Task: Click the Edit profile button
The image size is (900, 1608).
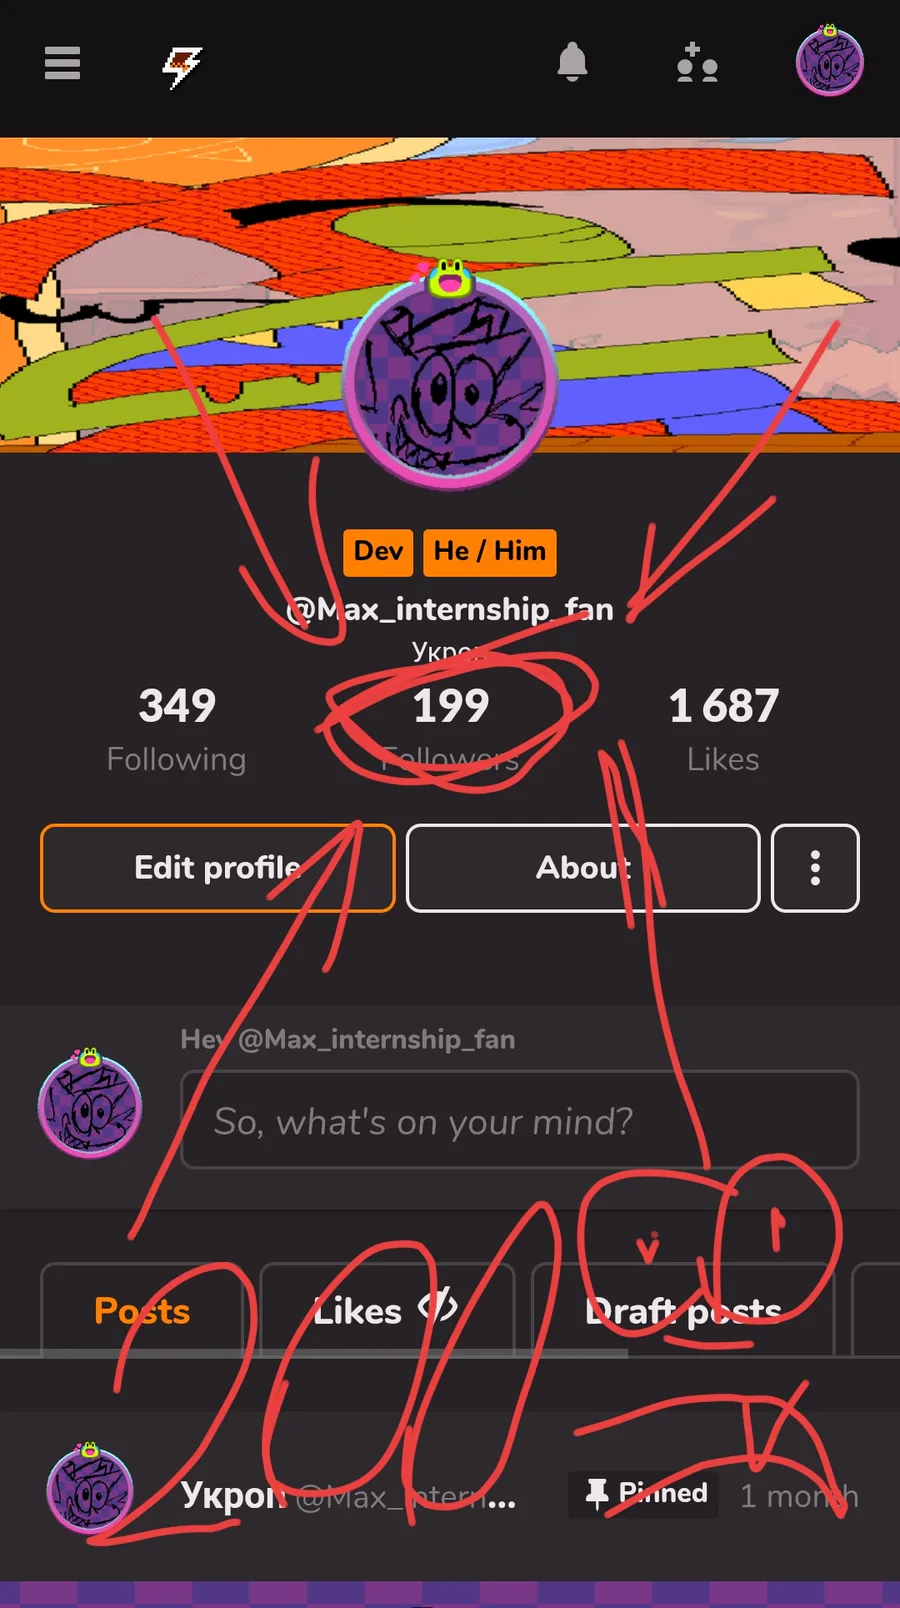Action: pos(218,868)
